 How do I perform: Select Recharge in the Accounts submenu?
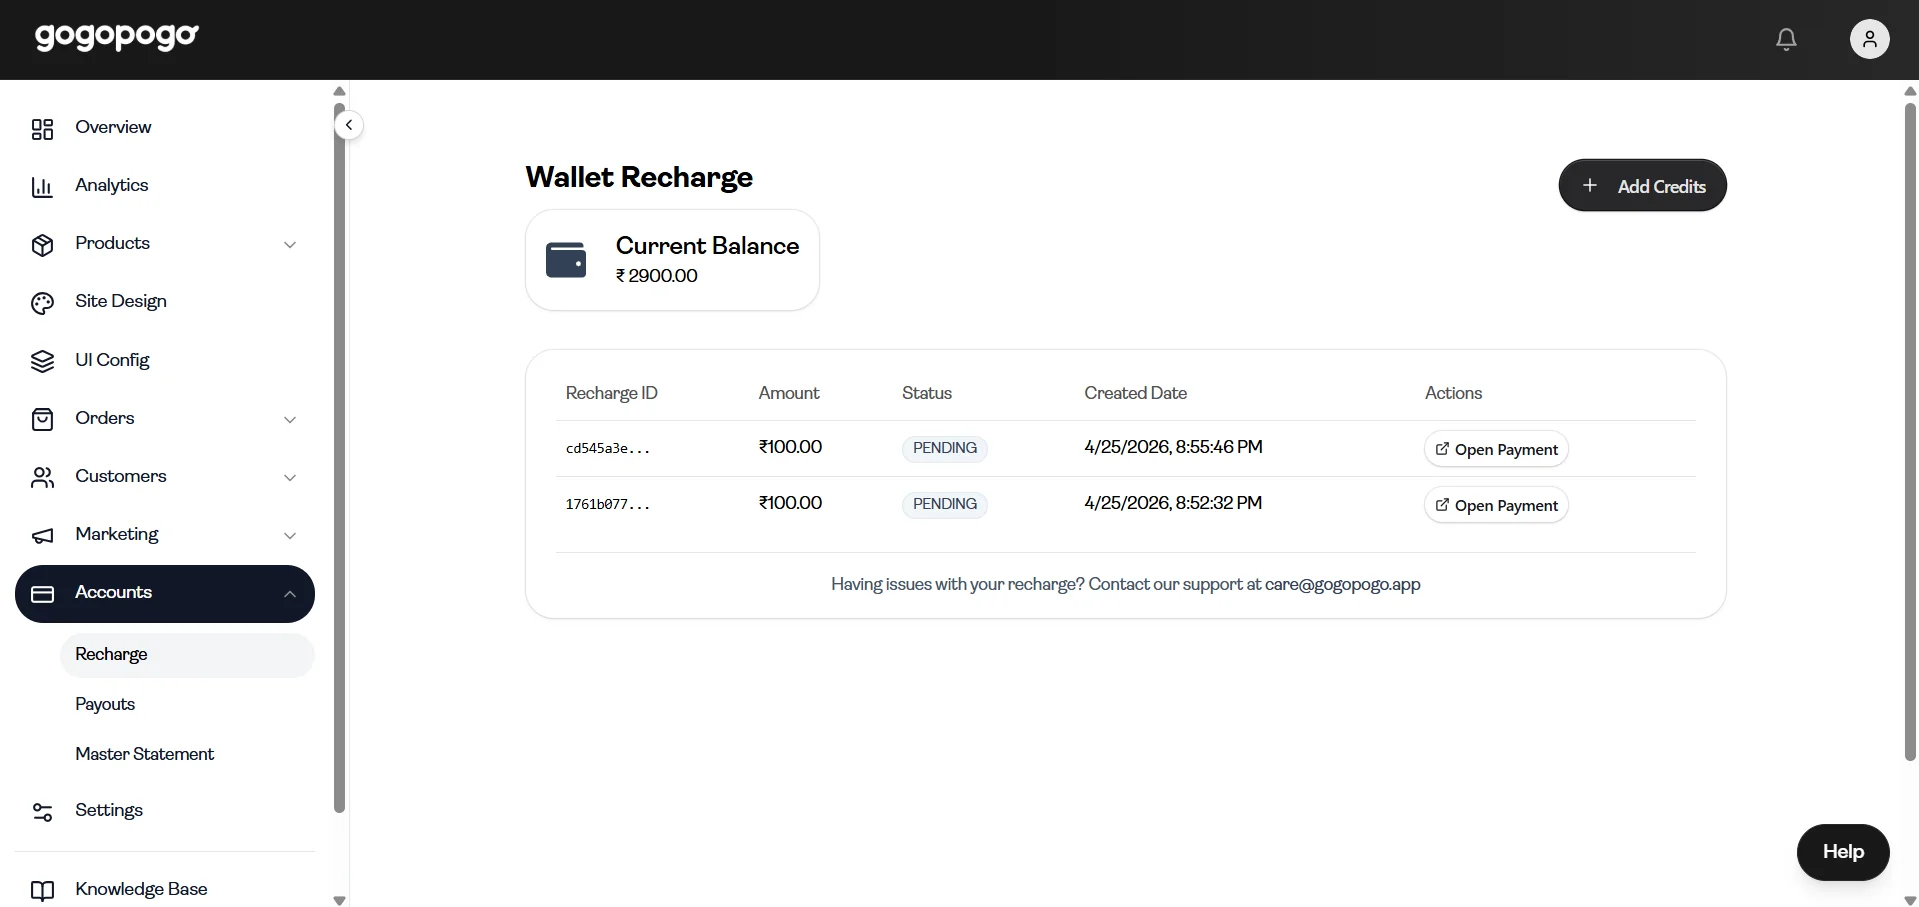click(187, 655)
